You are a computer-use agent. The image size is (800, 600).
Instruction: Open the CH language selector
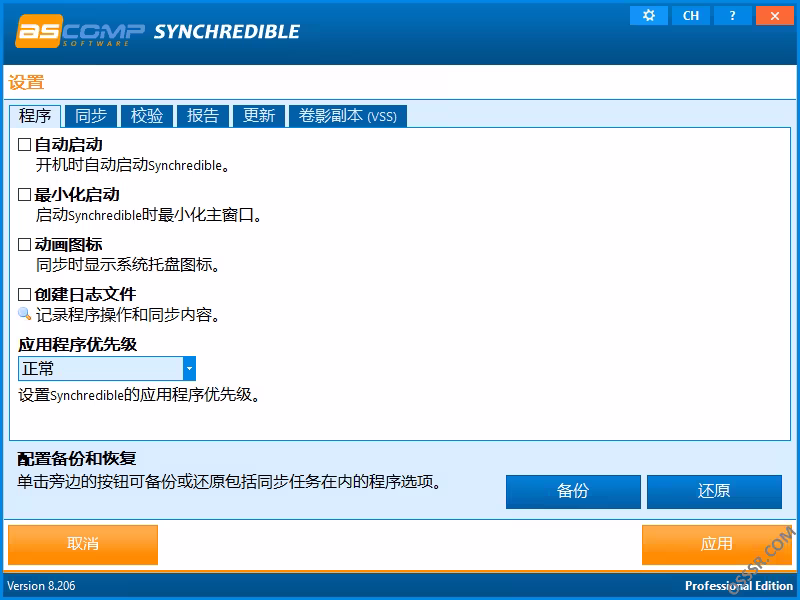[691, 16]
